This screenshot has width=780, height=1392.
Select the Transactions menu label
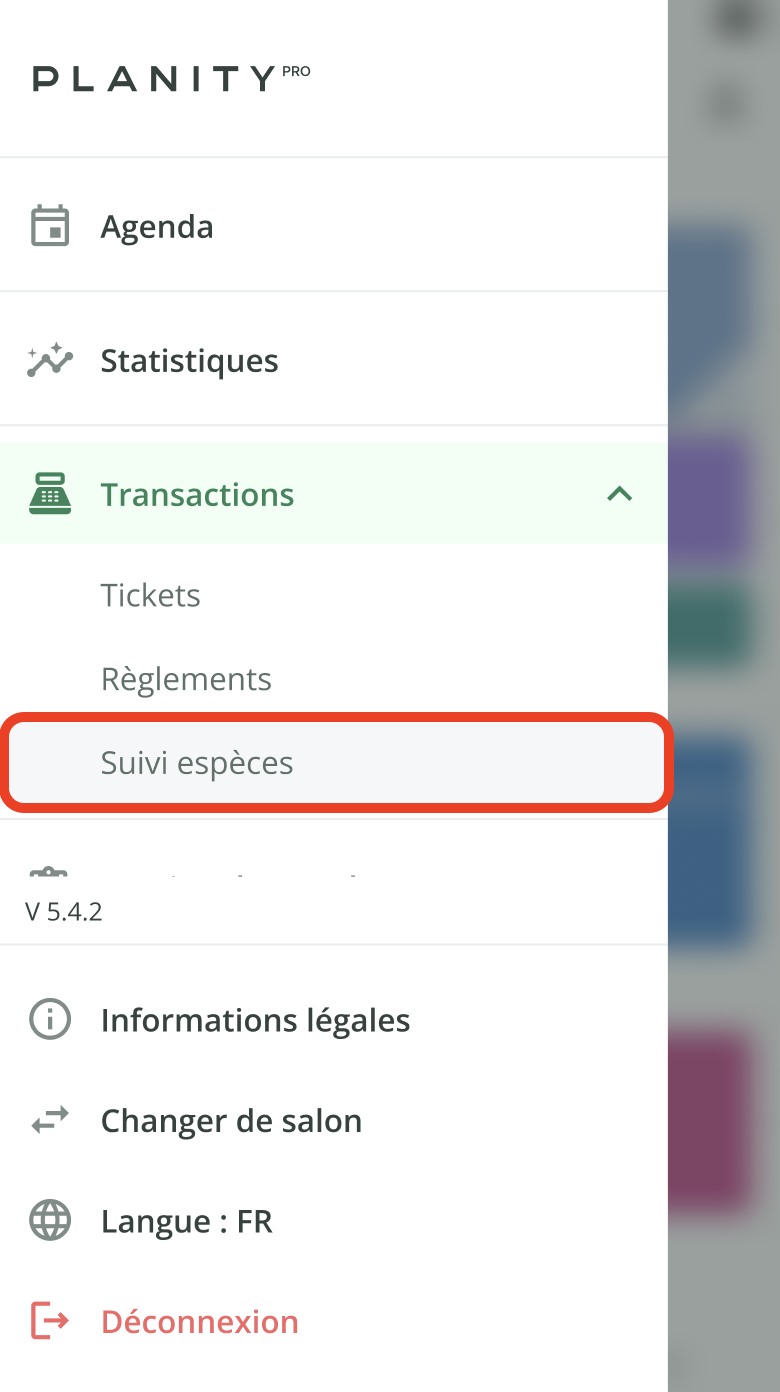pyautogui.click(x=197, y=494)
